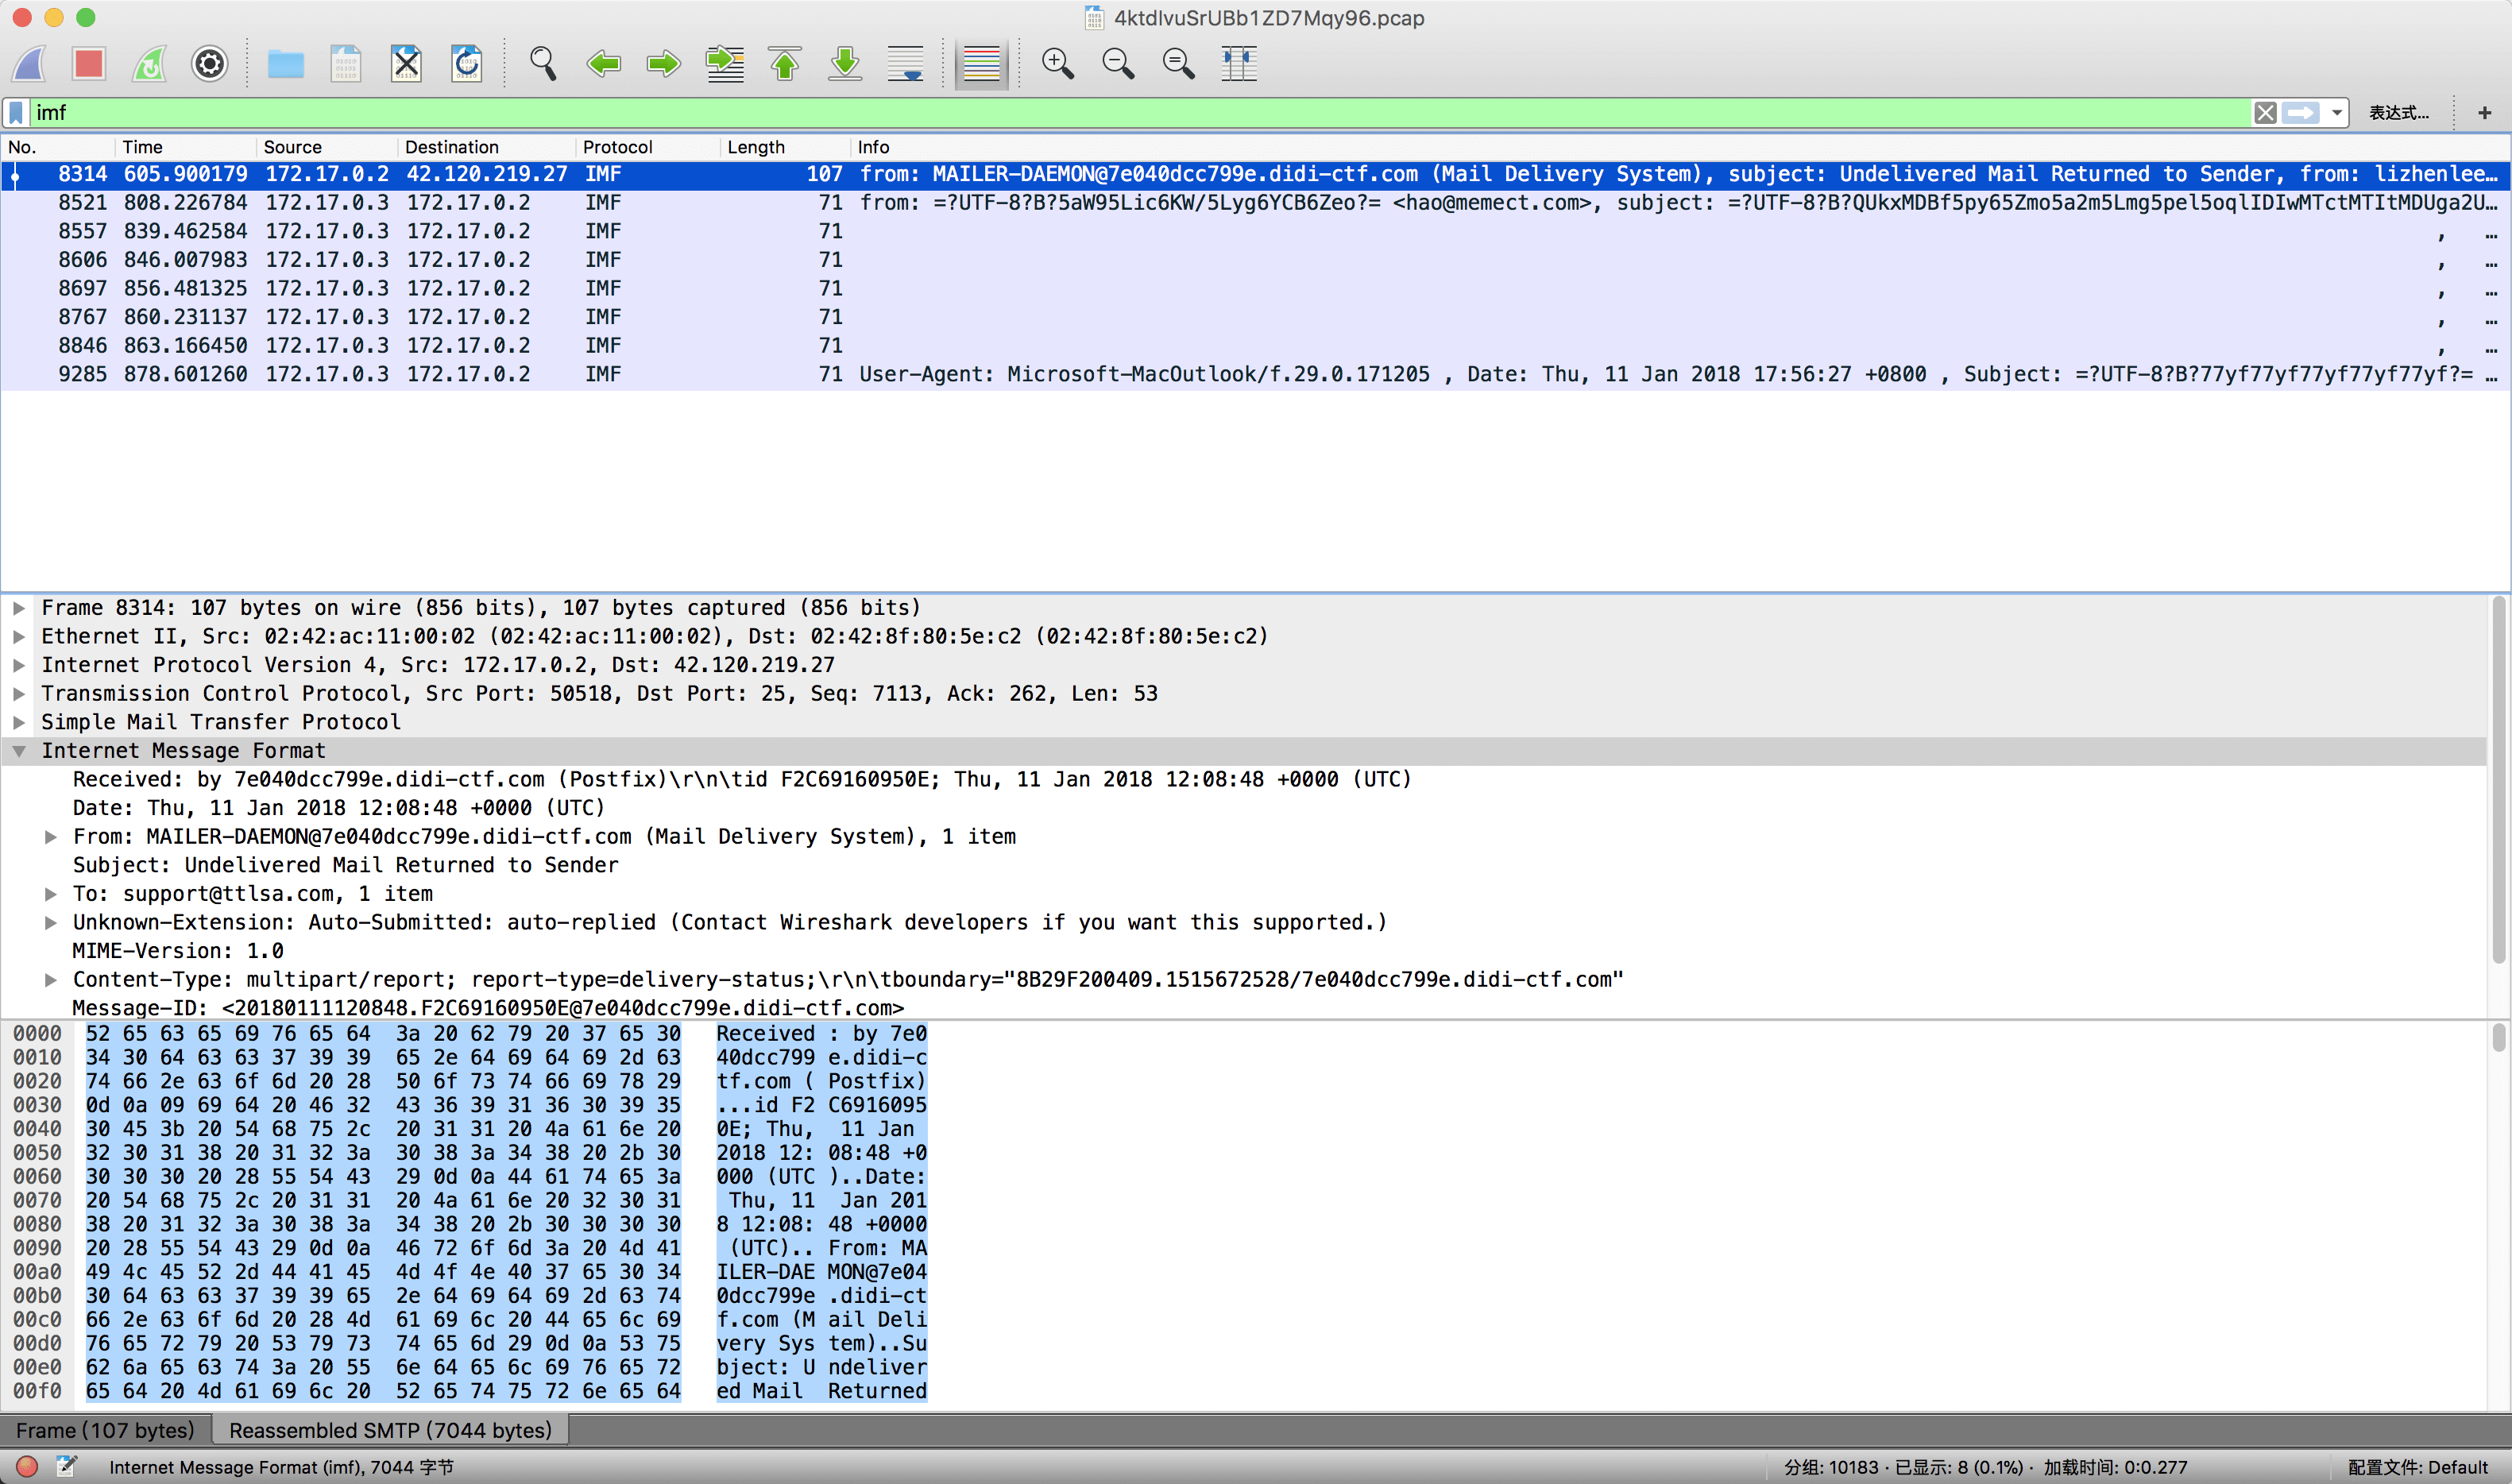
Task: Open expert information red circle icon
Action: click(x=27, y=1466)
